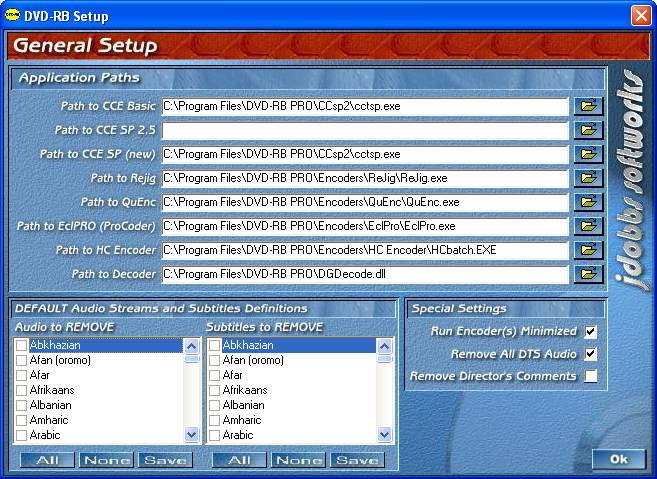Browse for the Decoder path
The height and width of the screenshot is (479, 657).
(588, 274)
